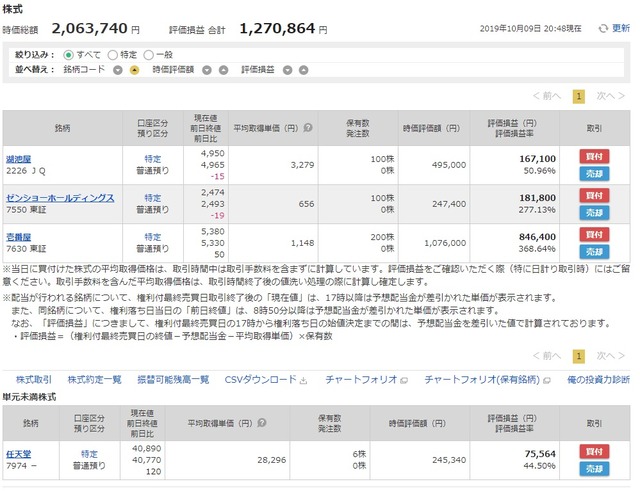Click the 更新 refresh icon

pyautogui.click(x=603, y=29)
